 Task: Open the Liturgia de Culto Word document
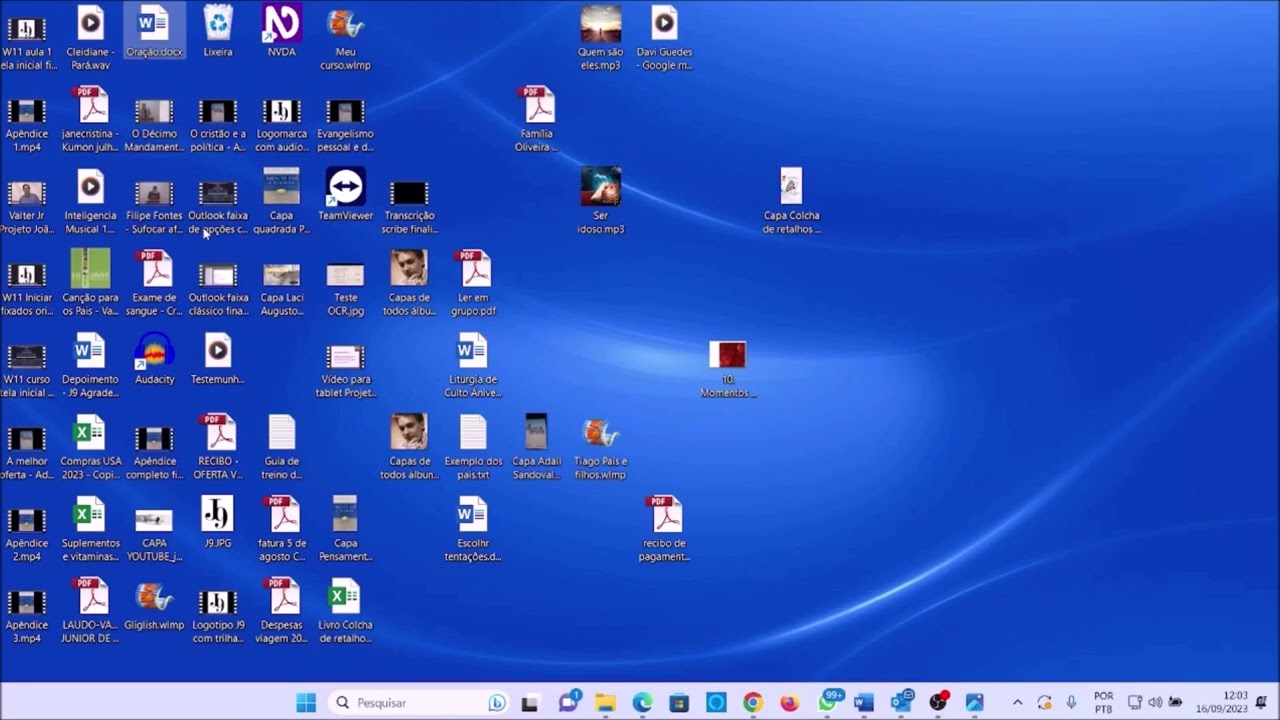click(x=473, y=366)
